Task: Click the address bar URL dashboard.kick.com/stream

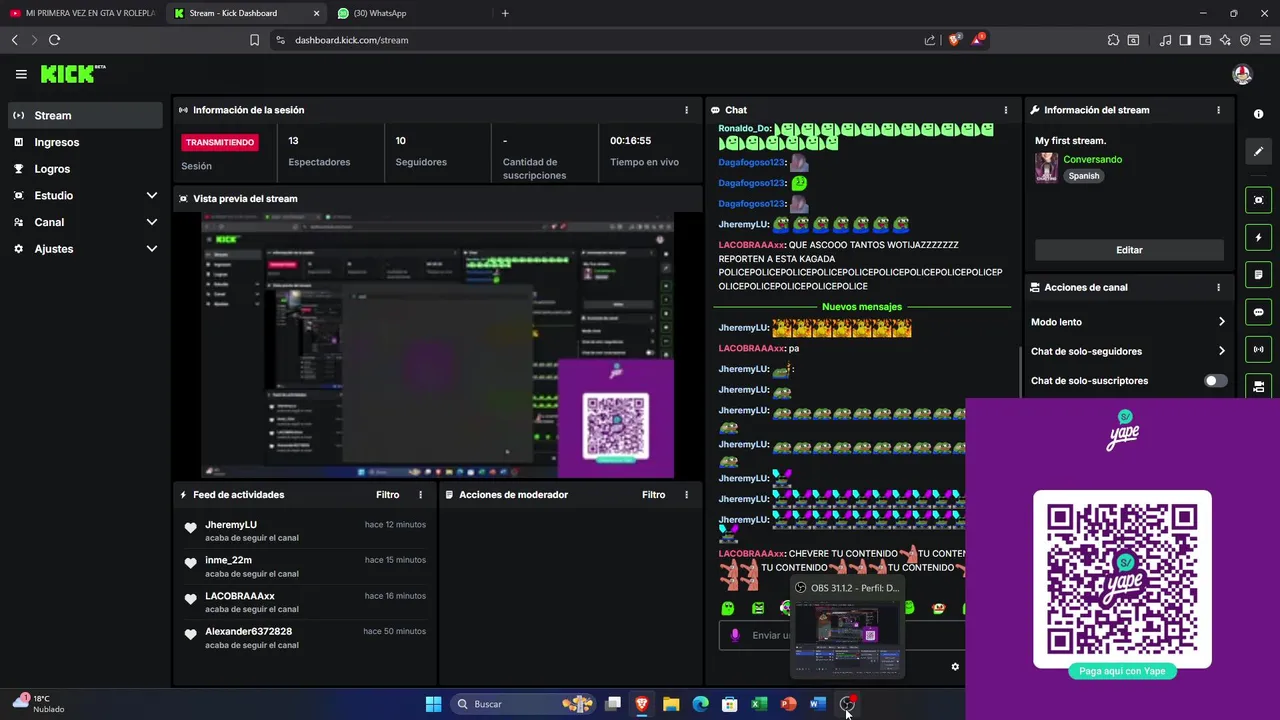Action: 351,40
